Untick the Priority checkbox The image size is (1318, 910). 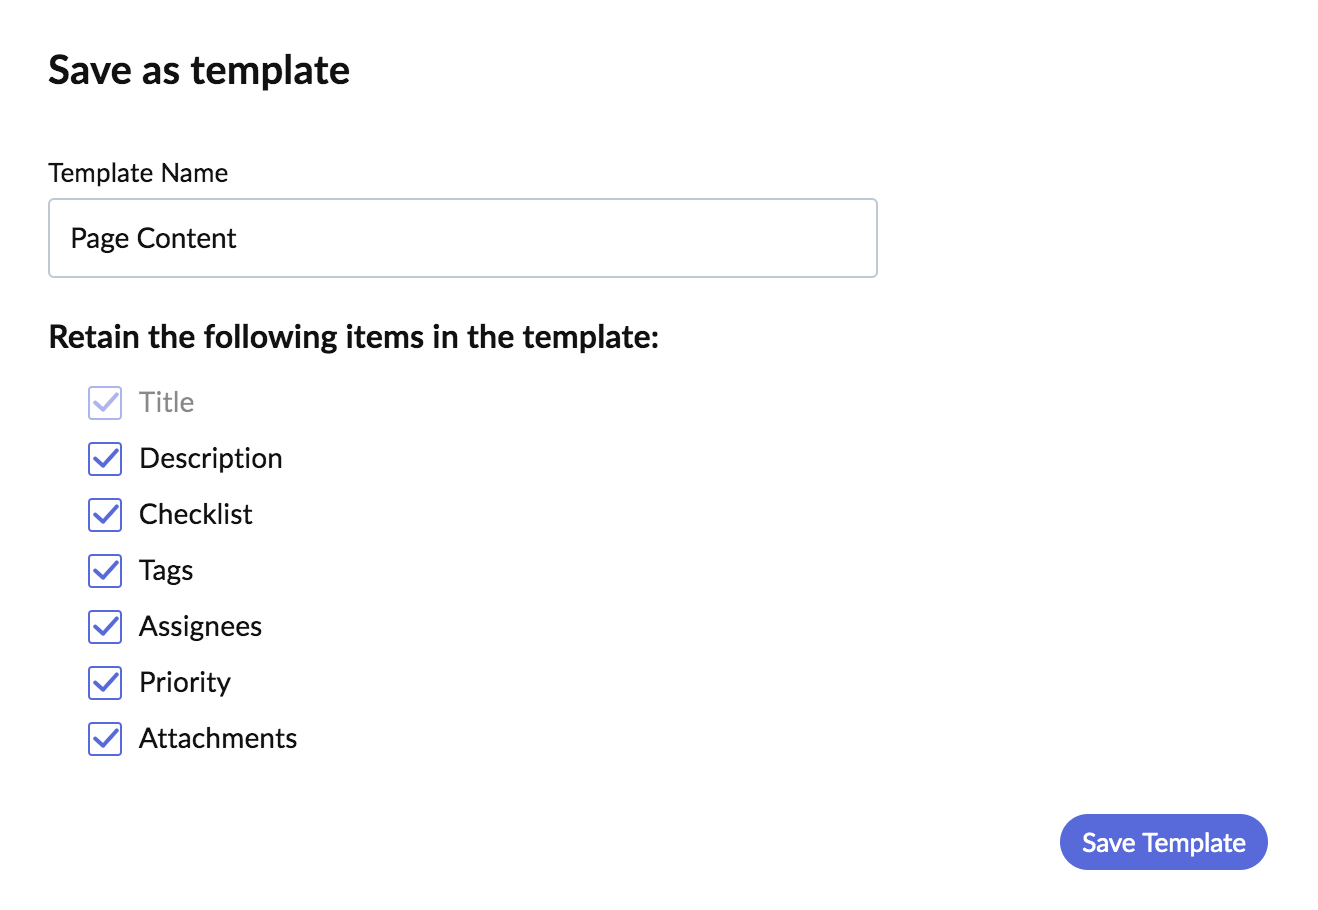(x=105, y=683)
